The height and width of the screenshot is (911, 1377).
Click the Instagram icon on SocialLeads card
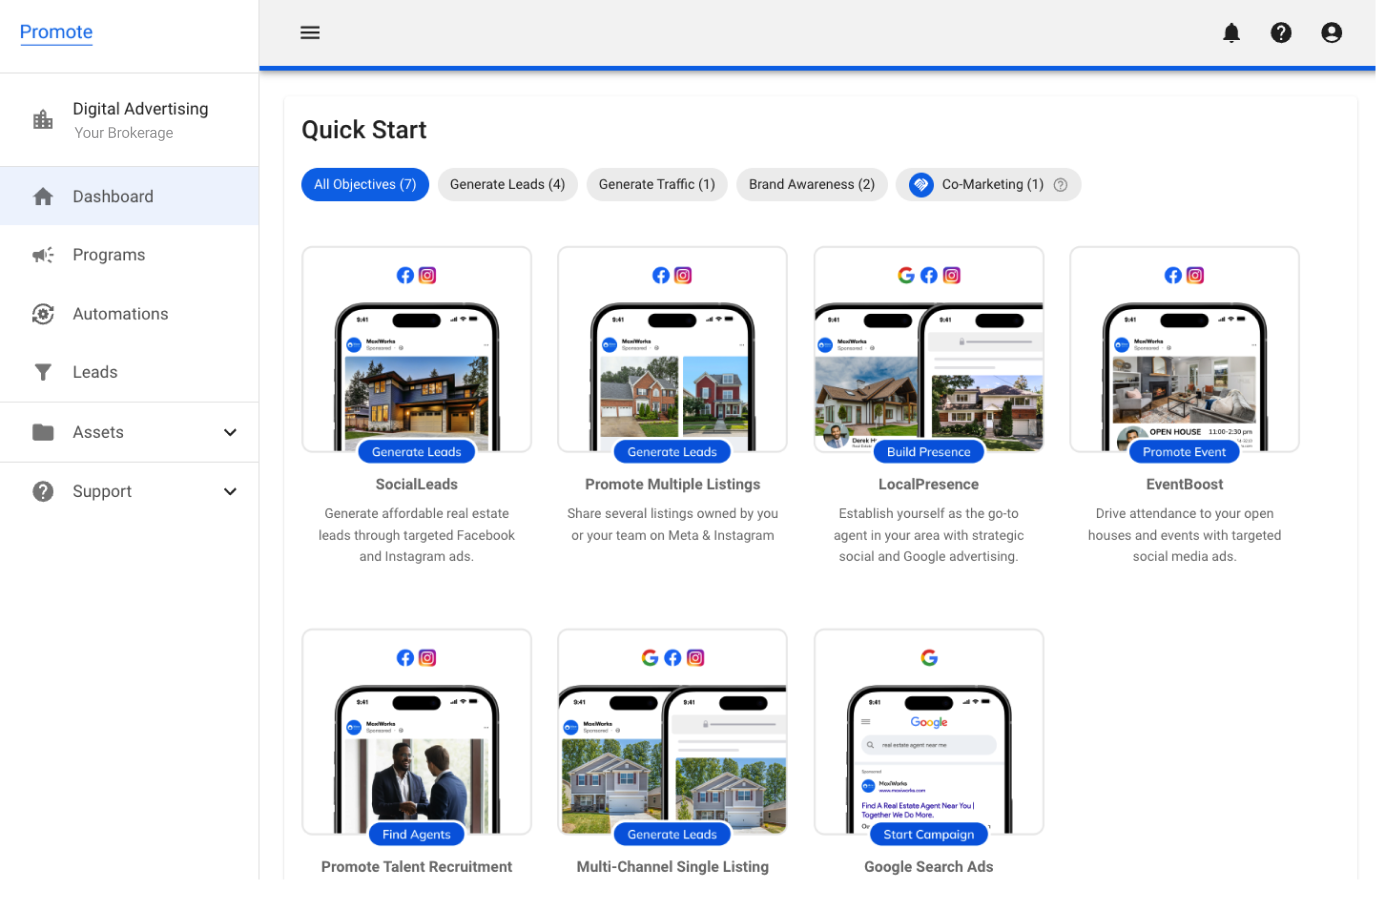(x=428, y=275)
